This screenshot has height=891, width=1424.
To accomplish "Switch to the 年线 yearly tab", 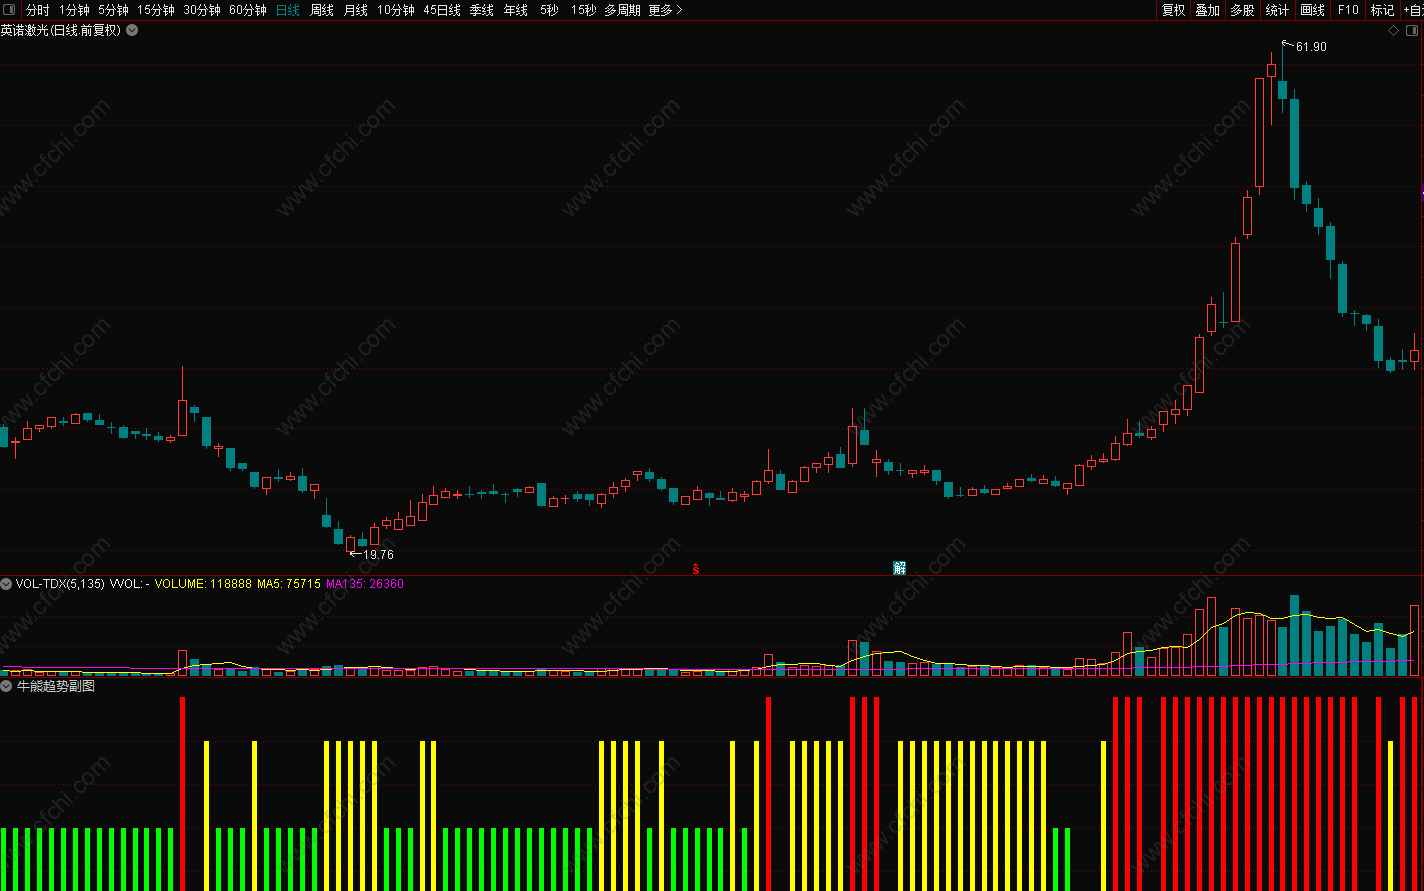I will pos(515,10).
